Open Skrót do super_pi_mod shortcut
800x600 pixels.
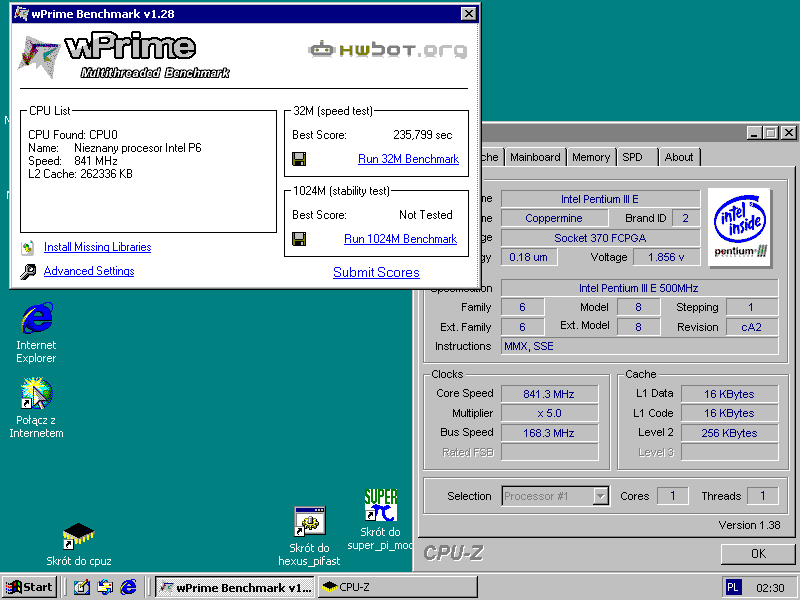click(x=380, y=520)
